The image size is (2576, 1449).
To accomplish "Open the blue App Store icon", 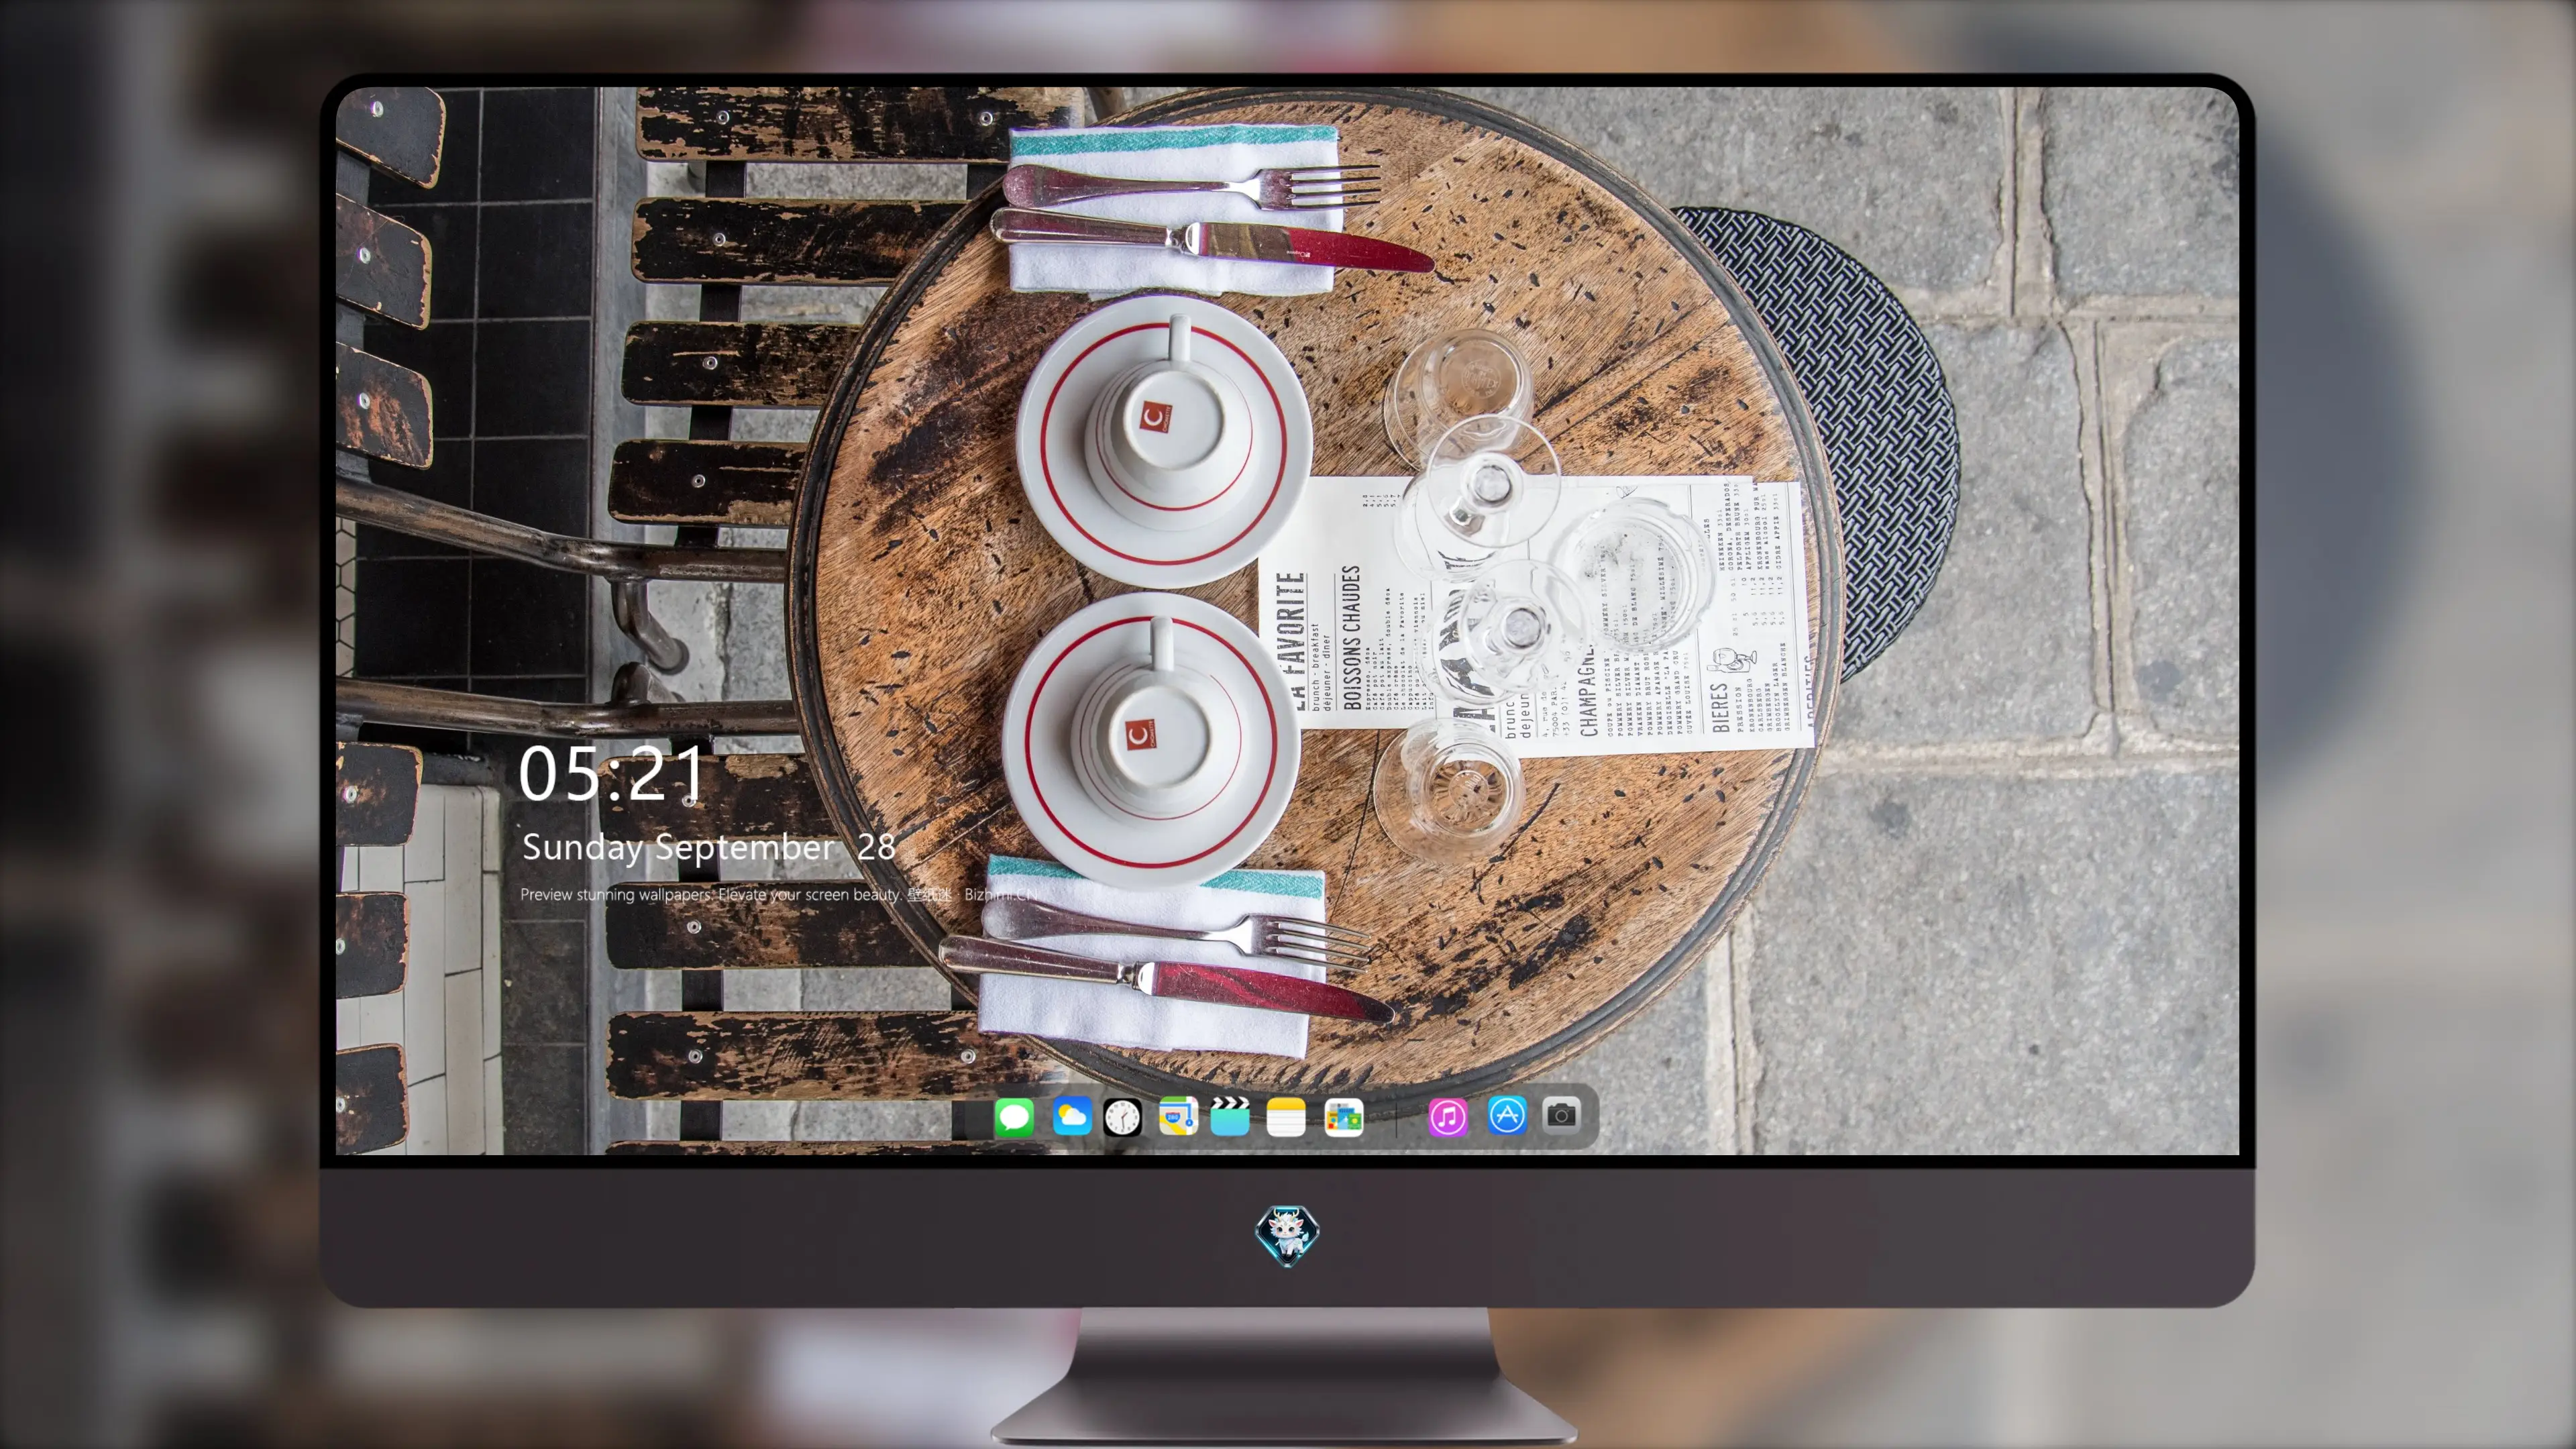I will [1507, 1115].
